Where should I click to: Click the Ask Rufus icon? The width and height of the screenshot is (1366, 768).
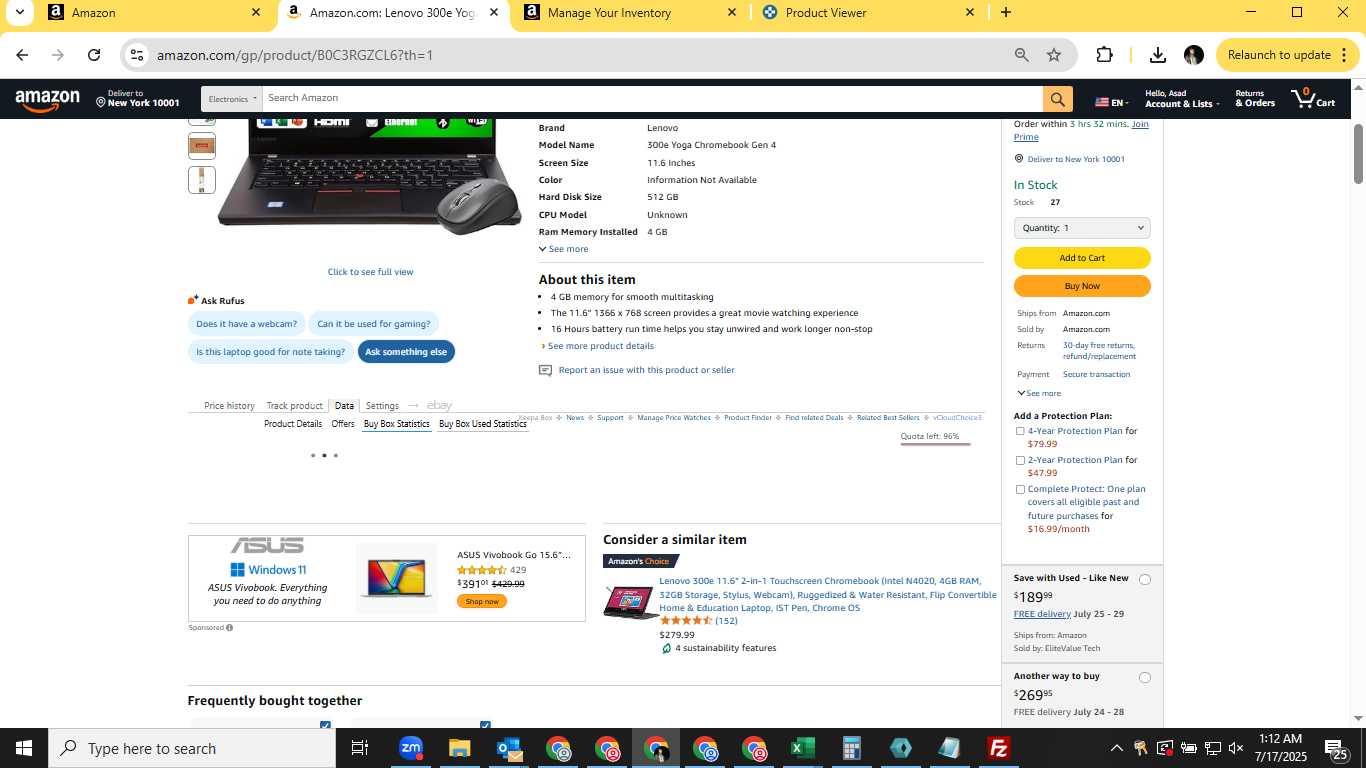(x=193, y=300)
